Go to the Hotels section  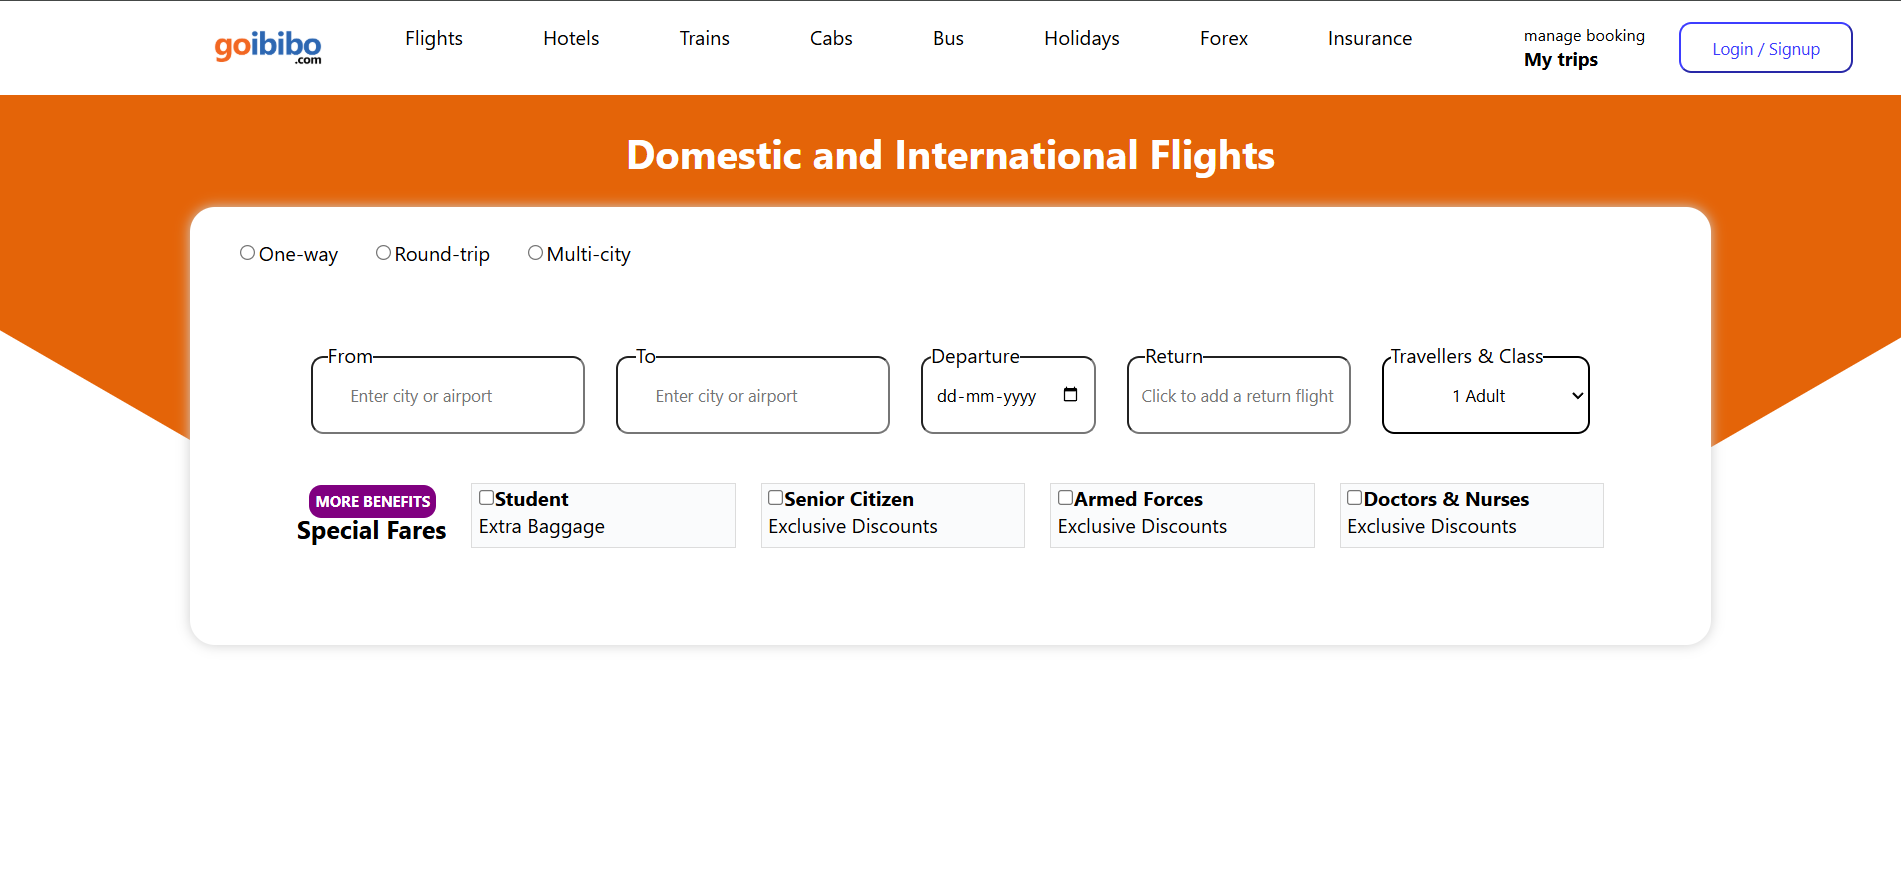pyautogui.click(x=571, y=39)
